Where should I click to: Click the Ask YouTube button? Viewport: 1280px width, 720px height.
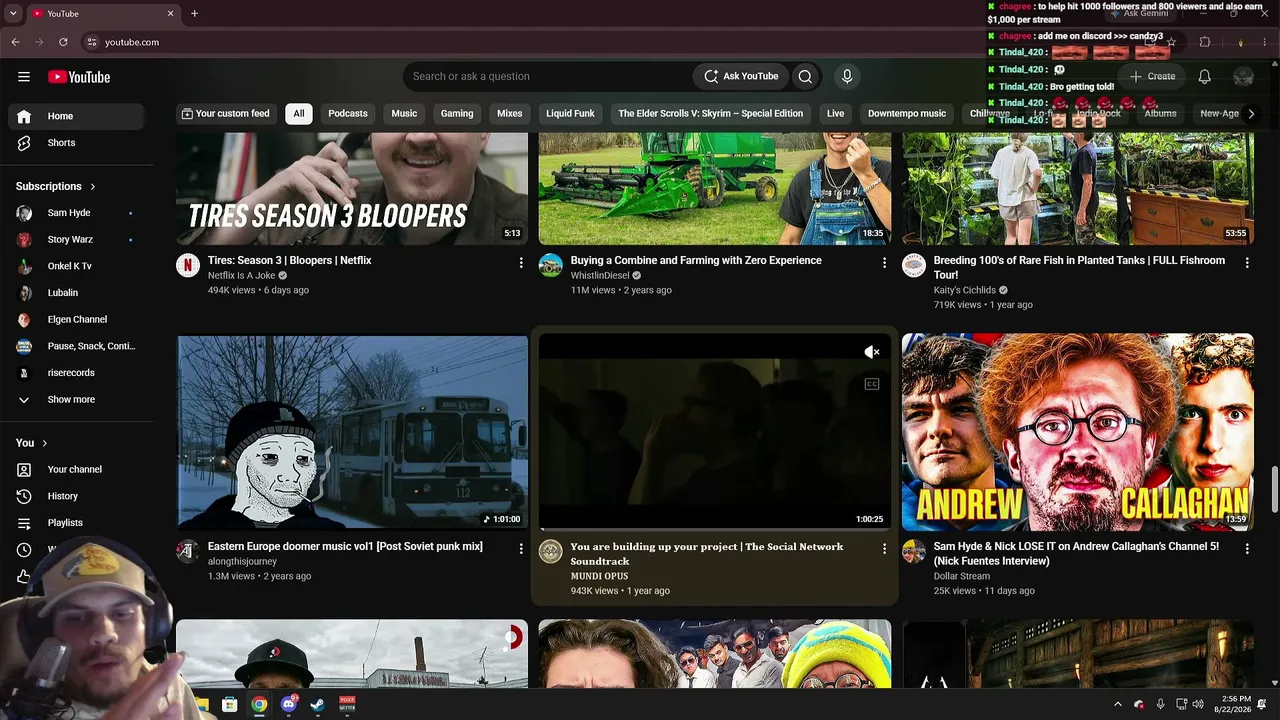(741, 76)
